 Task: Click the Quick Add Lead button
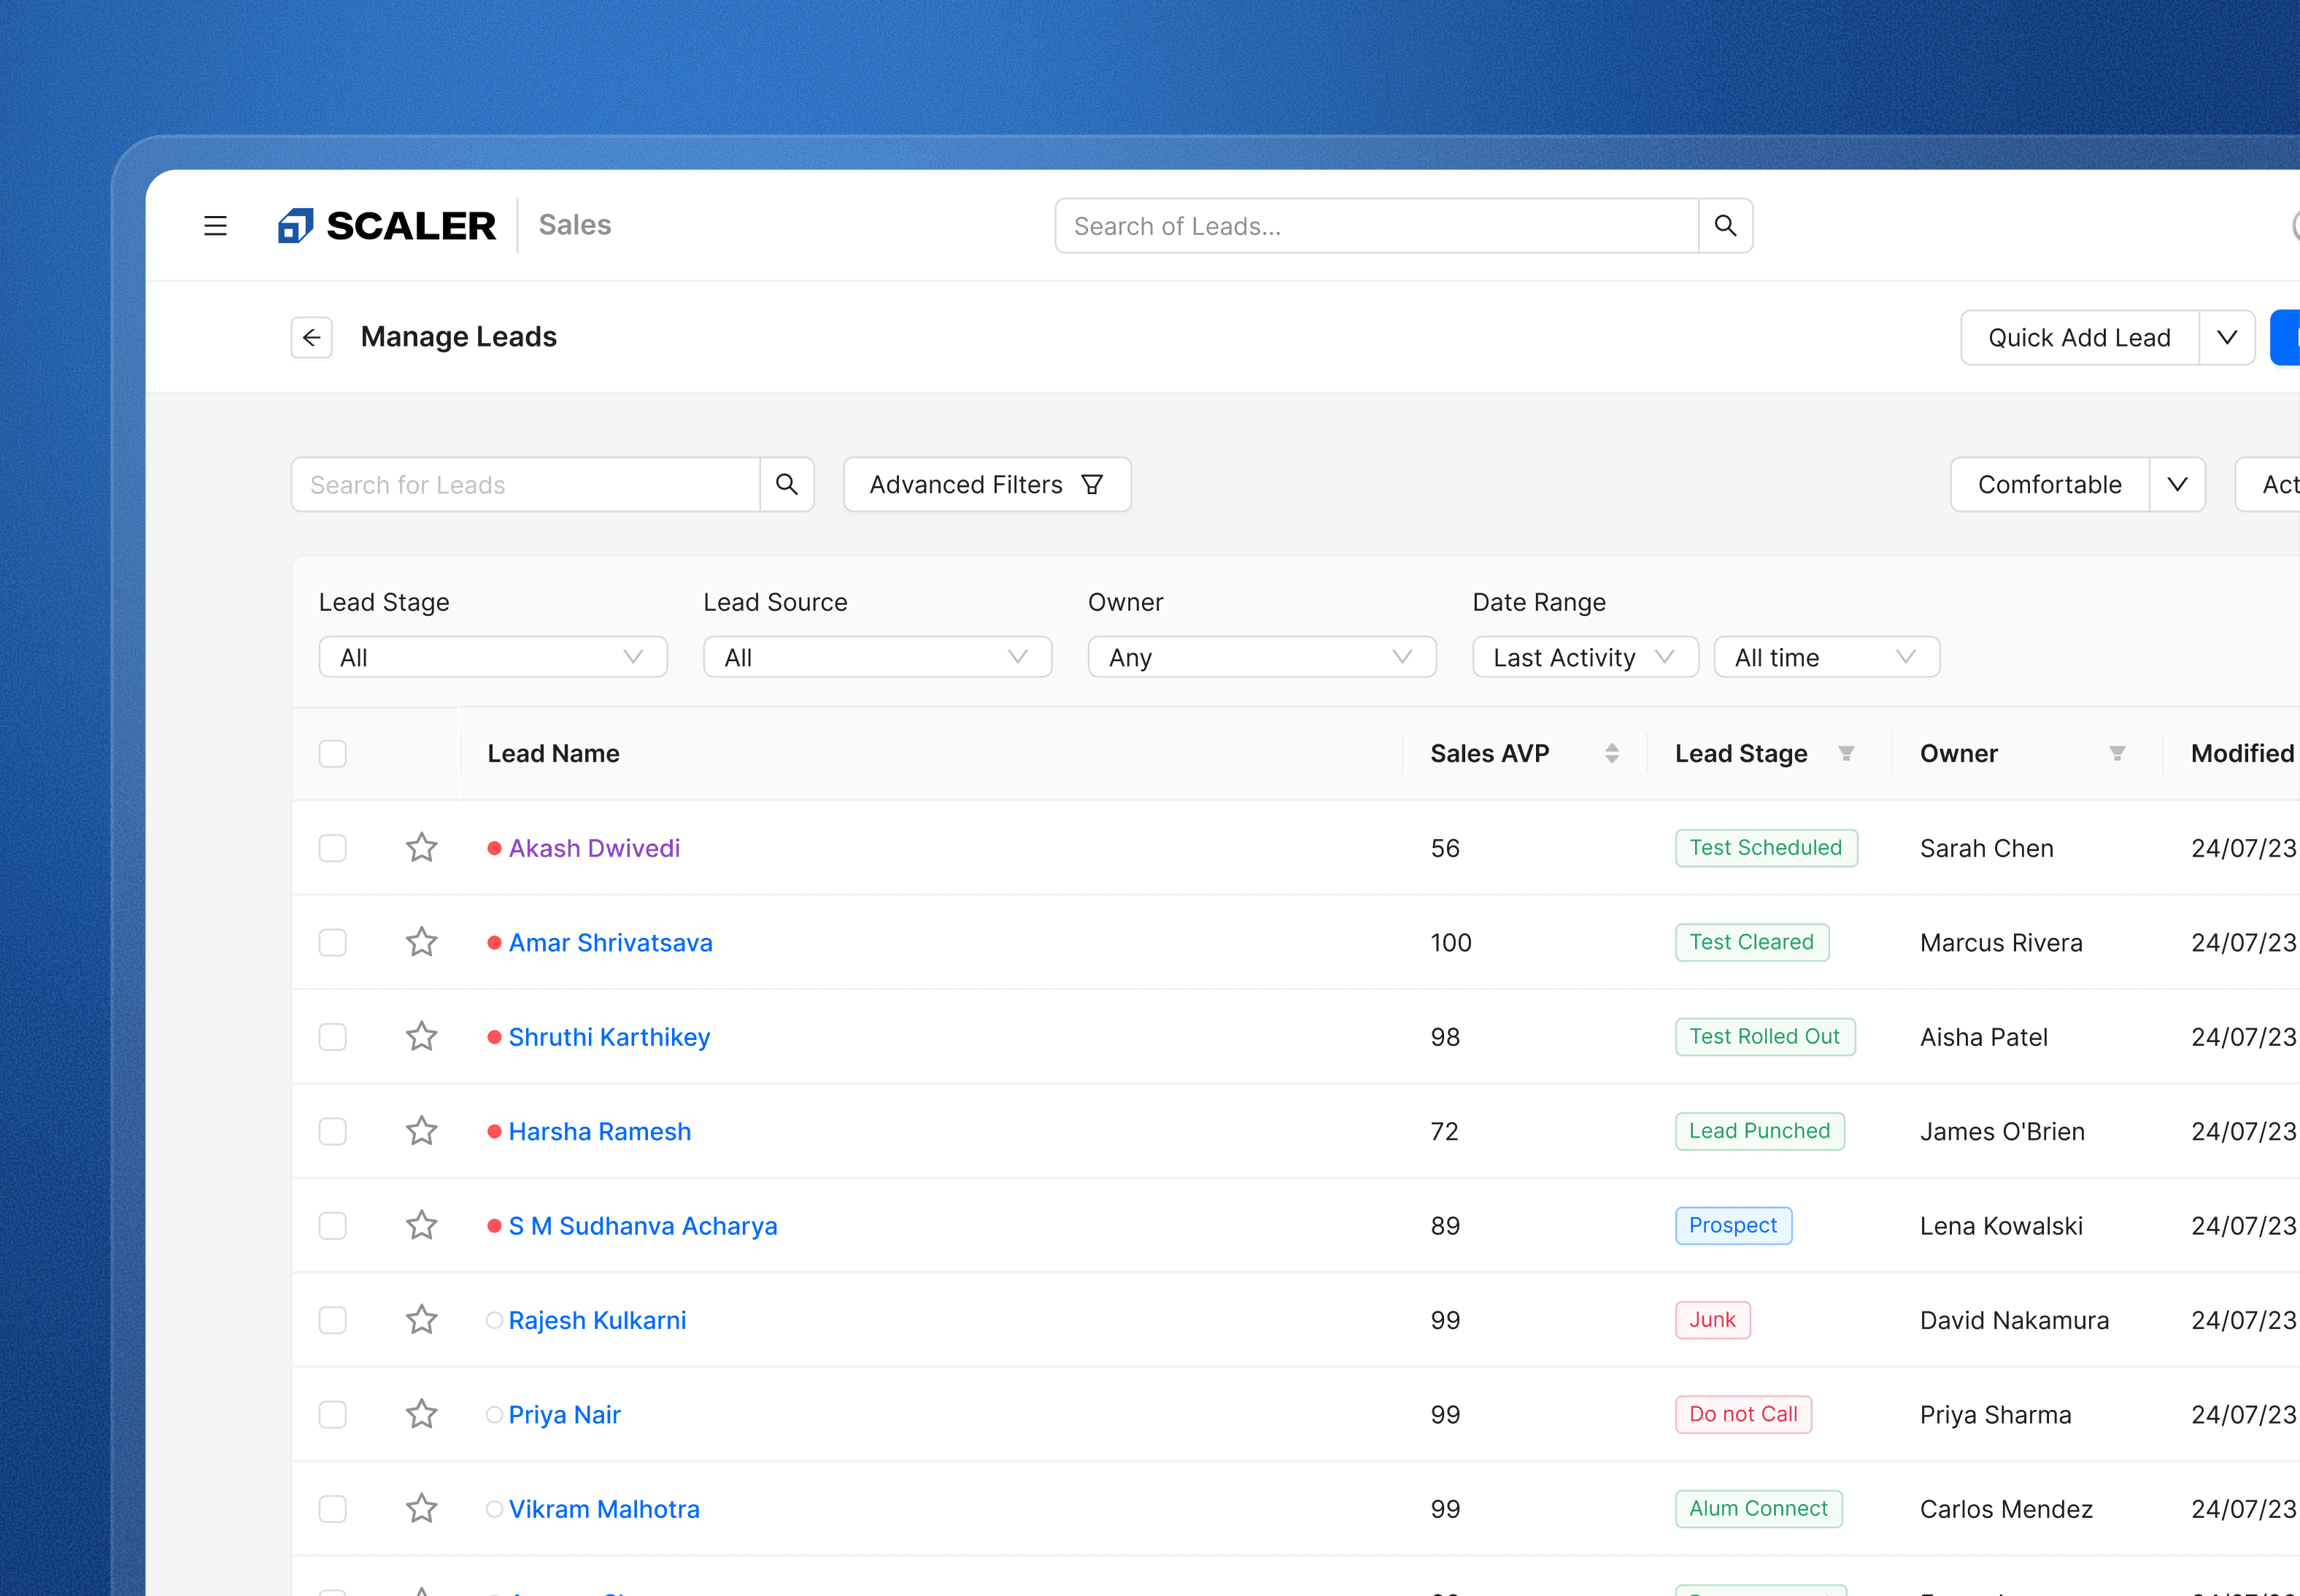click(x=2079, y=338)
